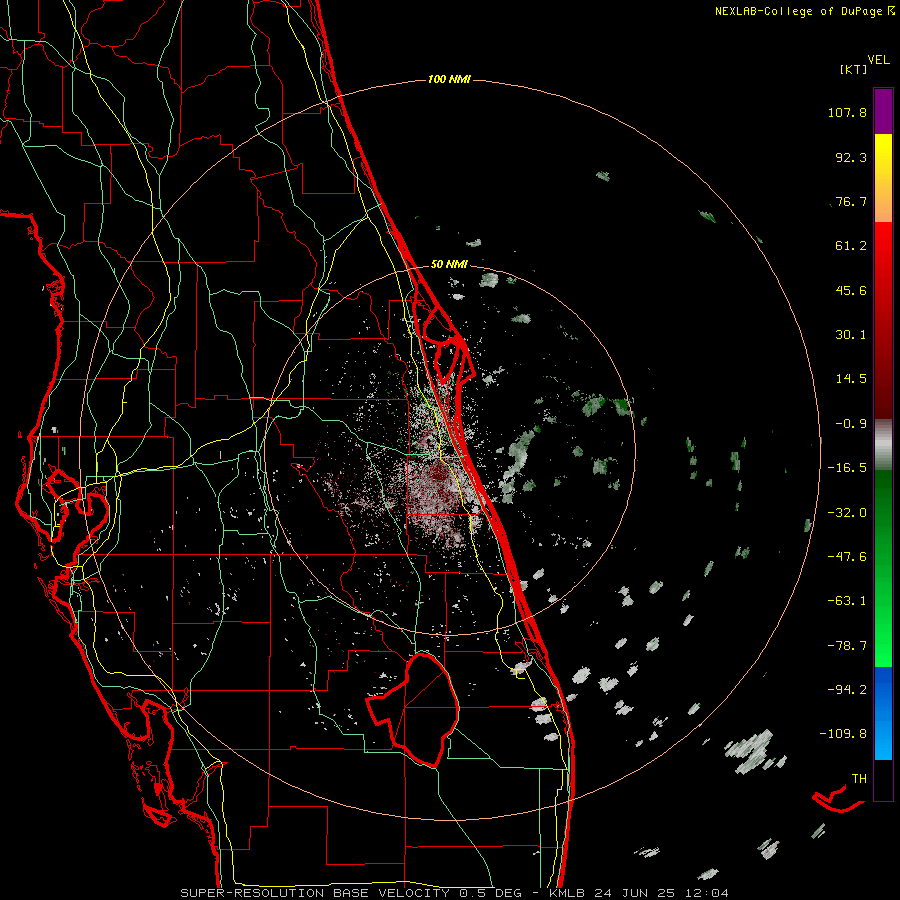Screen dimensions: 900x900
Task: Pick the green segment of the color bar
Action: pyautogui.click(x=883, y=568)
